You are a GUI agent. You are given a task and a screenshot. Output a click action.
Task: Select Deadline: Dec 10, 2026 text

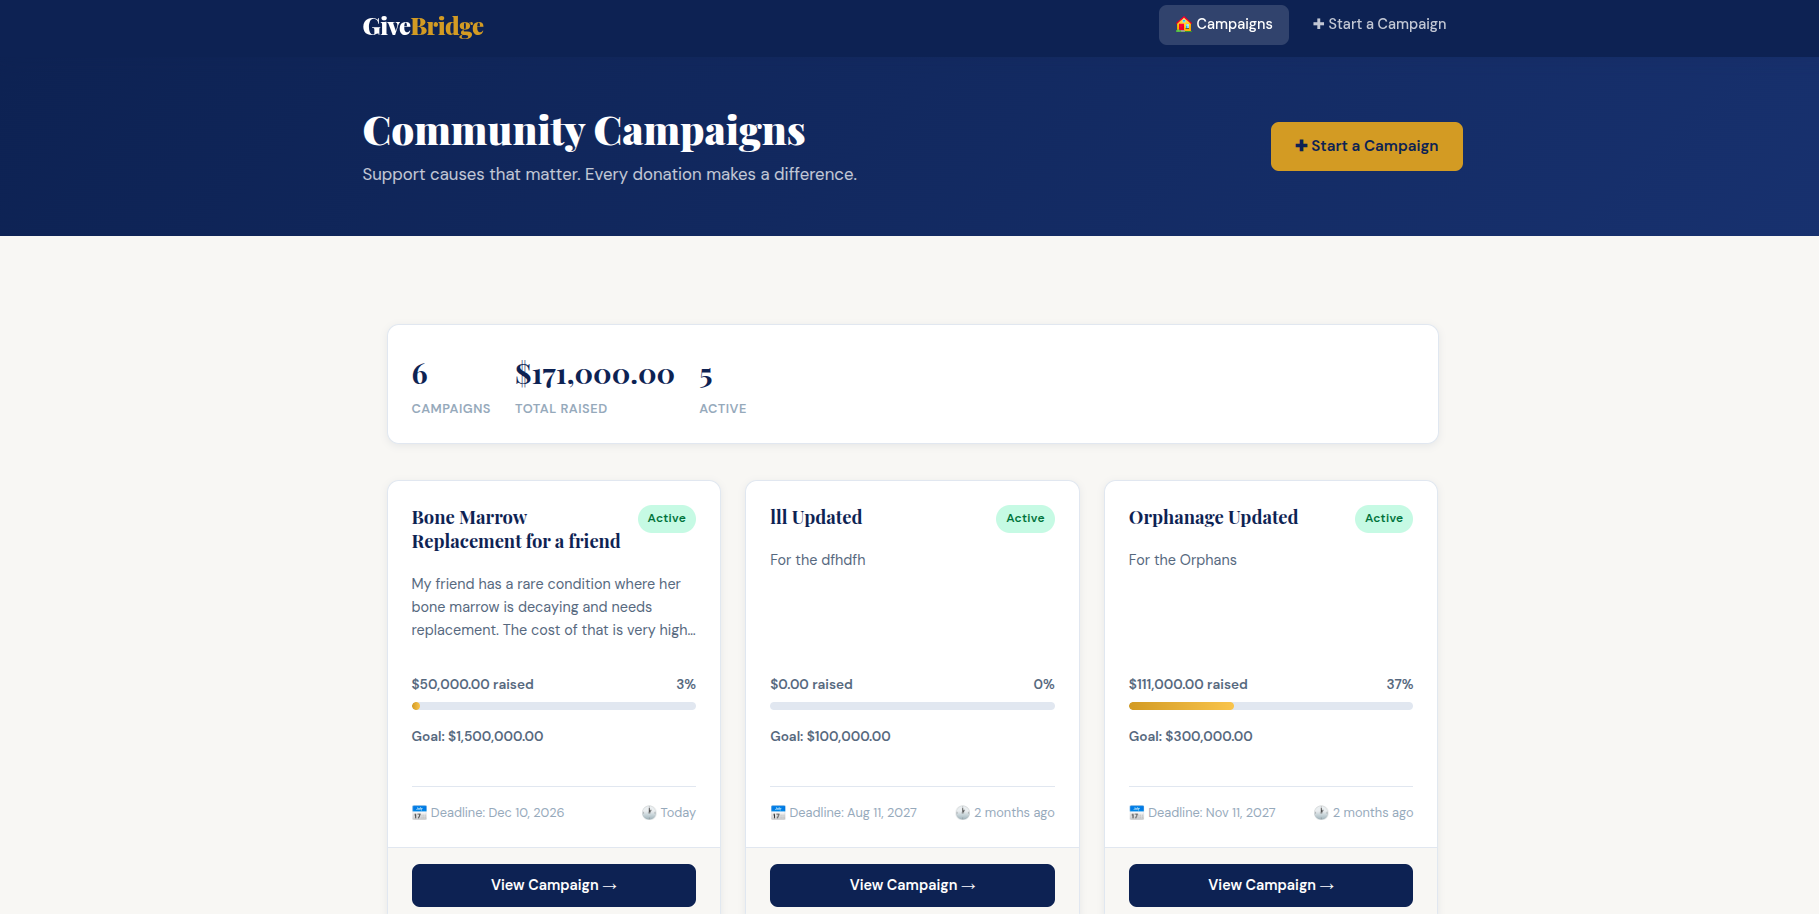tap(497, 813)
